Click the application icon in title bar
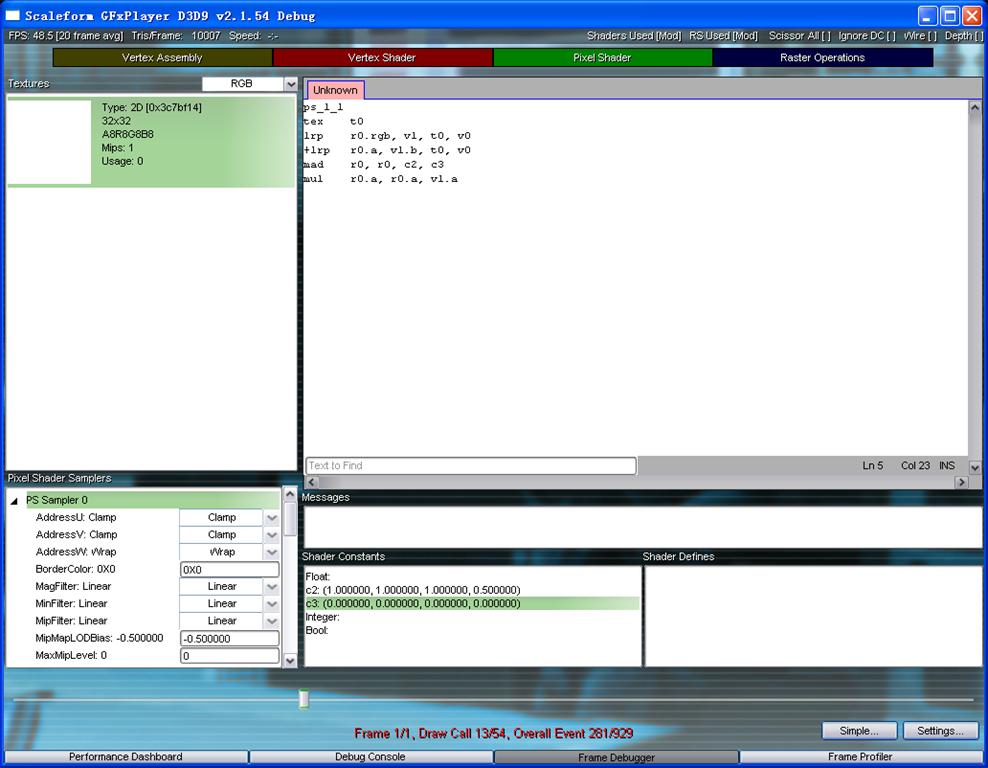Image resolution: width=988 pixels, height=768 pixels. (x=13, y=16)
